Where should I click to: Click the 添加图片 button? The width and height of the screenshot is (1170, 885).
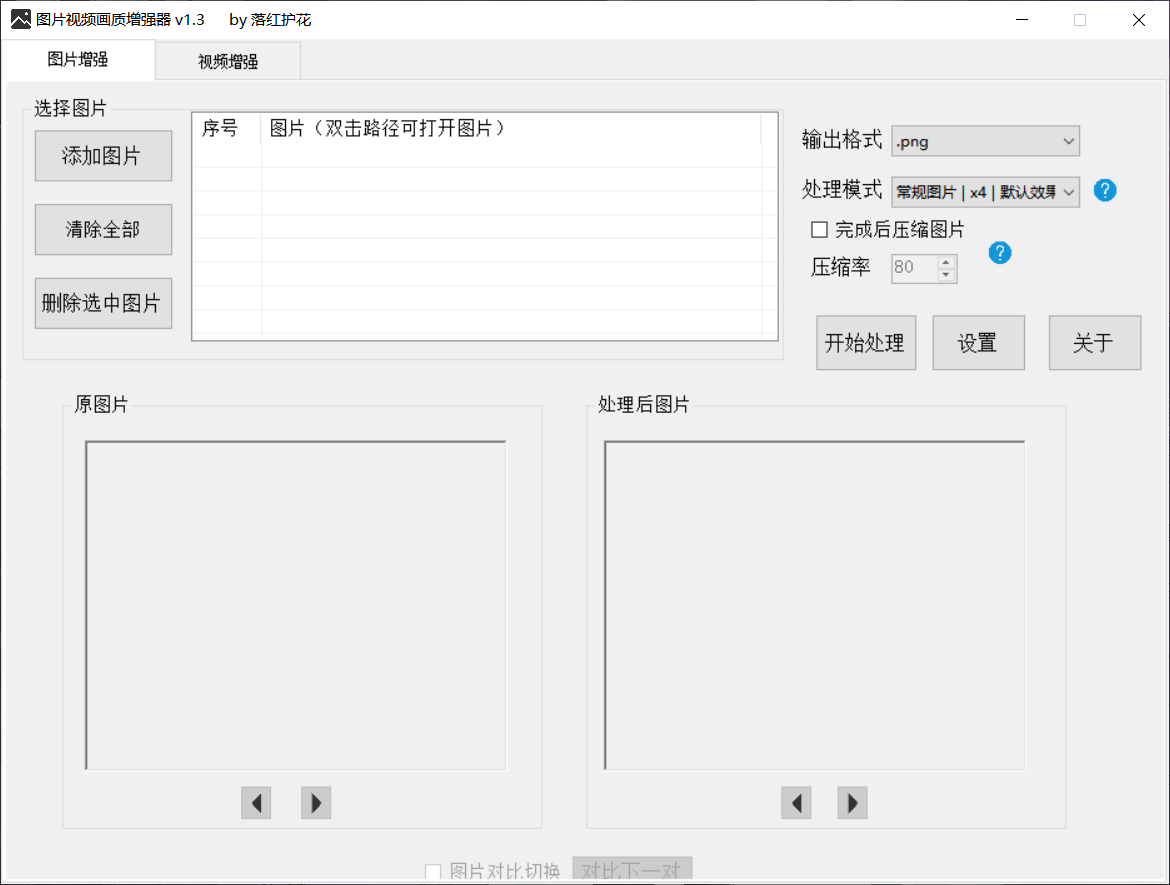tap(102, 156)
